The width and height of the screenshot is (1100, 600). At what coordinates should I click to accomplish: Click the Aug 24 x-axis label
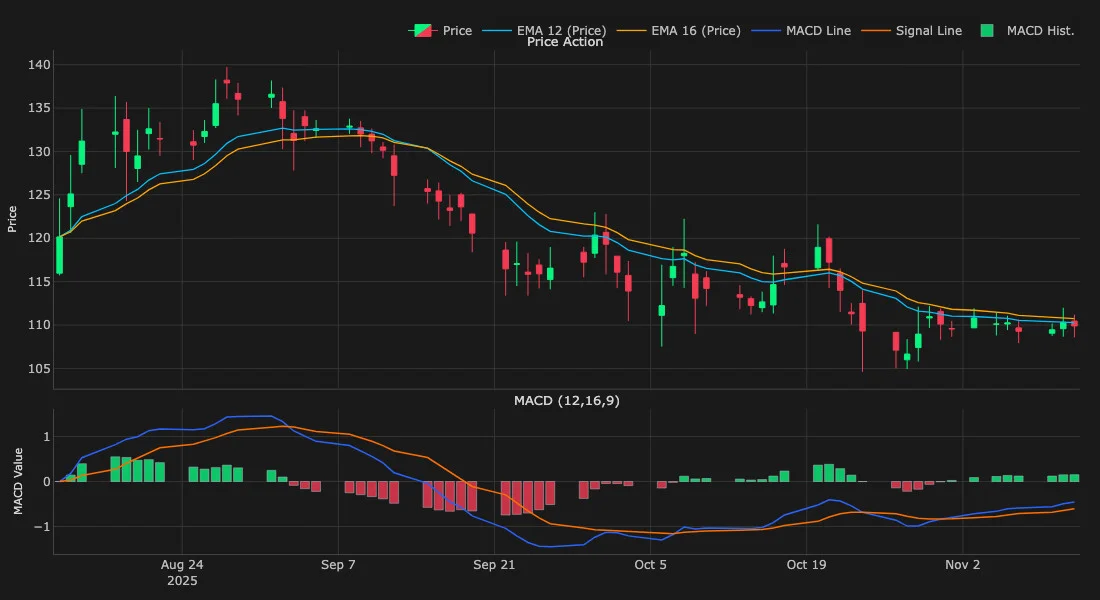coord(182,565)
